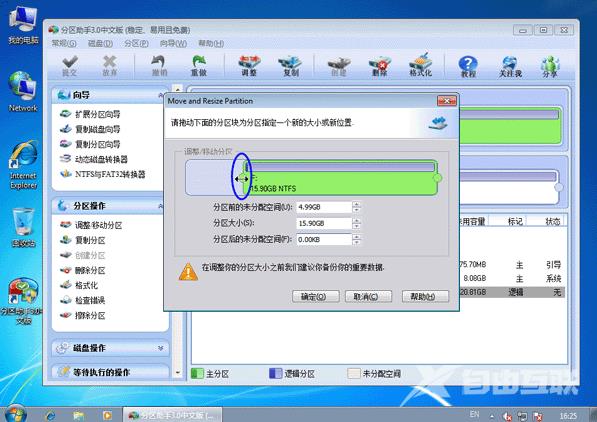This screenshot has height=422, width=597.
Task: Click the 标记 column header
Action: coord(516,221)
